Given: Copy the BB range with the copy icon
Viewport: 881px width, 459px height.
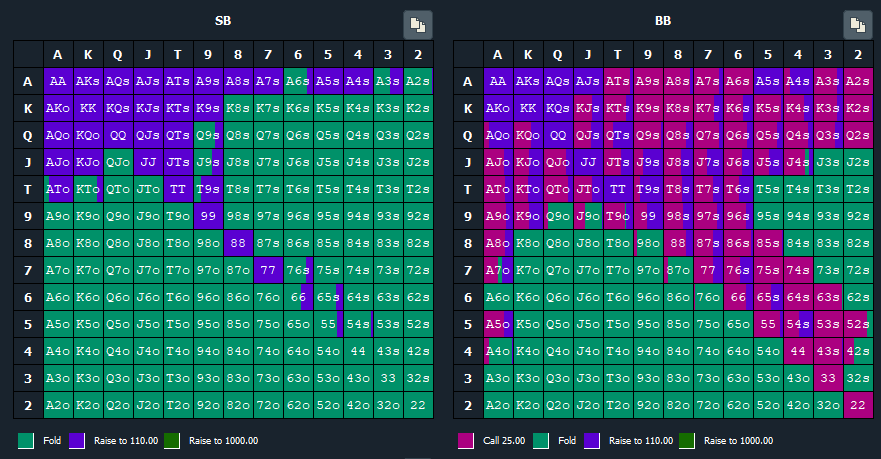Looking at the screenshot, I should [x=857, y=25].
